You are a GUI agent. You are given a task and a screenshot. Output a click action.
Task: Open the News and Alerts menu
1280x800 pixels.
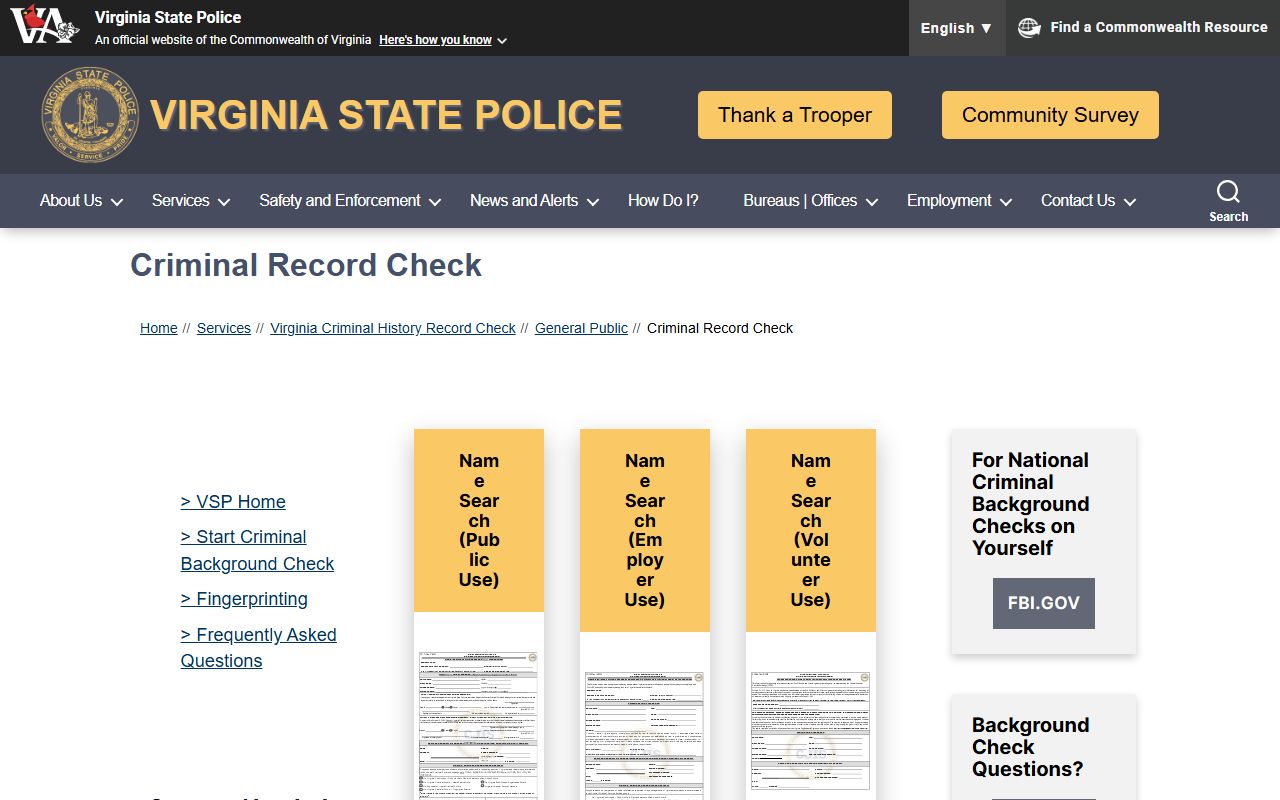click(x=524, y=200)
